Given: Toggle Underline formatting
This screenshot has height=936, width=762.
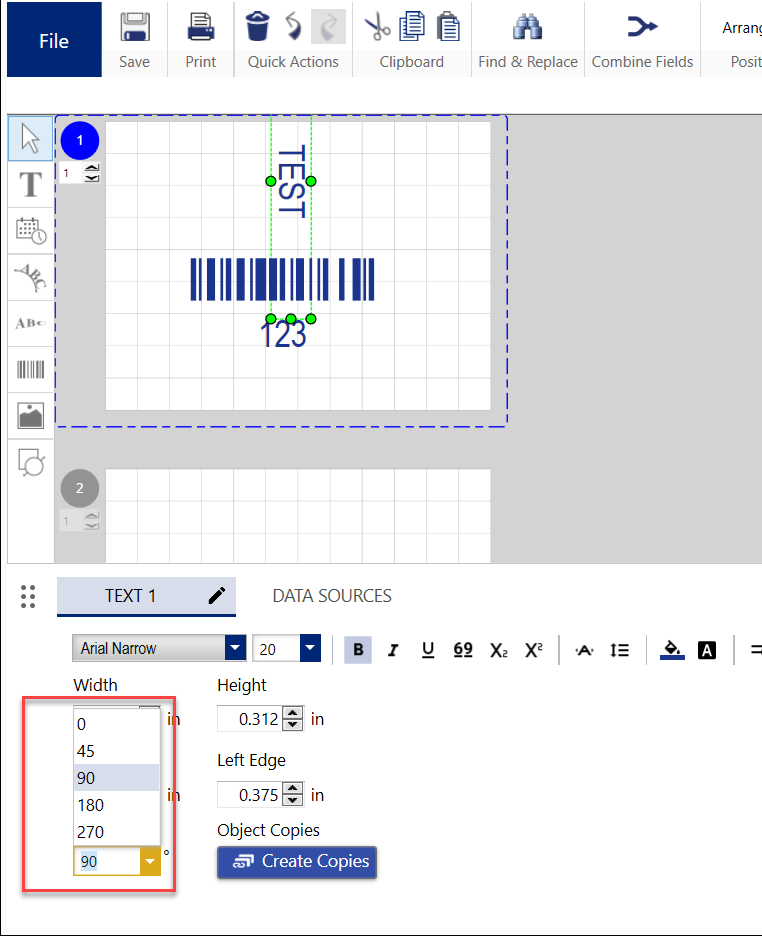Looking at the screenshot, I should (x=428, y=650).
